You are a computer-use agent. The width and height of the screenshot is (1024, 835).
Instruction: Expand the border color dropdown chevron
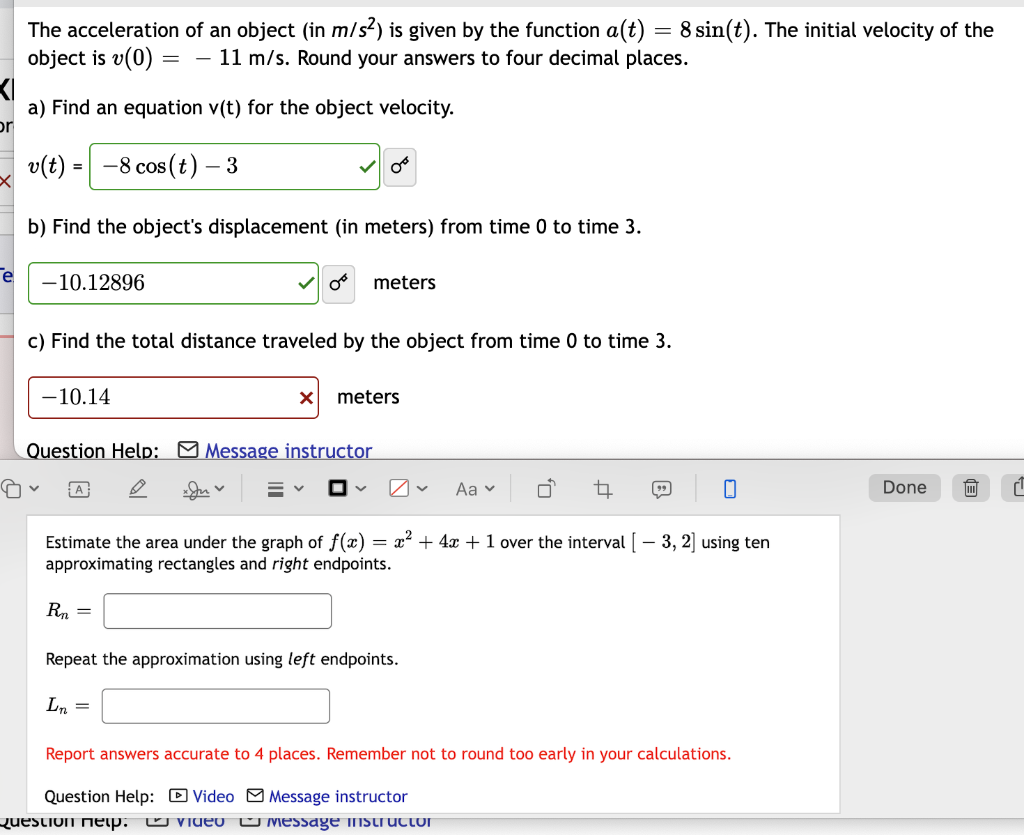360,488
